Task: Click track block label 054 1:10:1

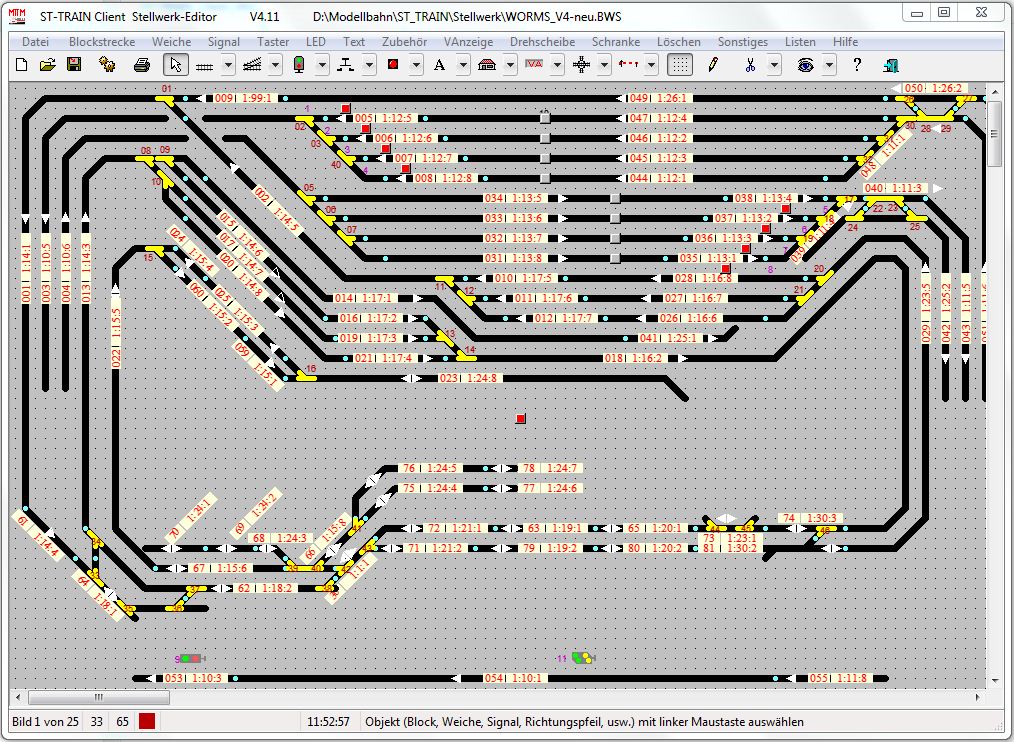Action: point(515,678)
